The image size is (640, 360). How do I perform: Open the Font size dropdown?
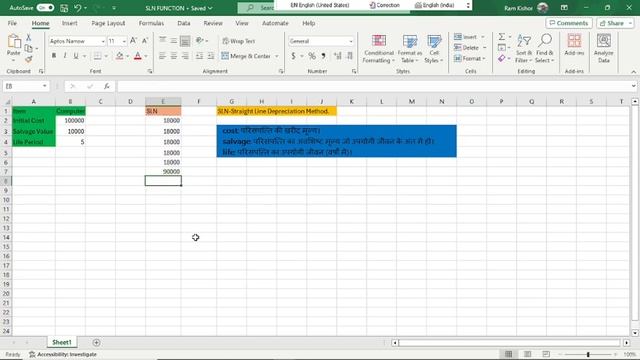pyautogui.click(x=124, y=41)
